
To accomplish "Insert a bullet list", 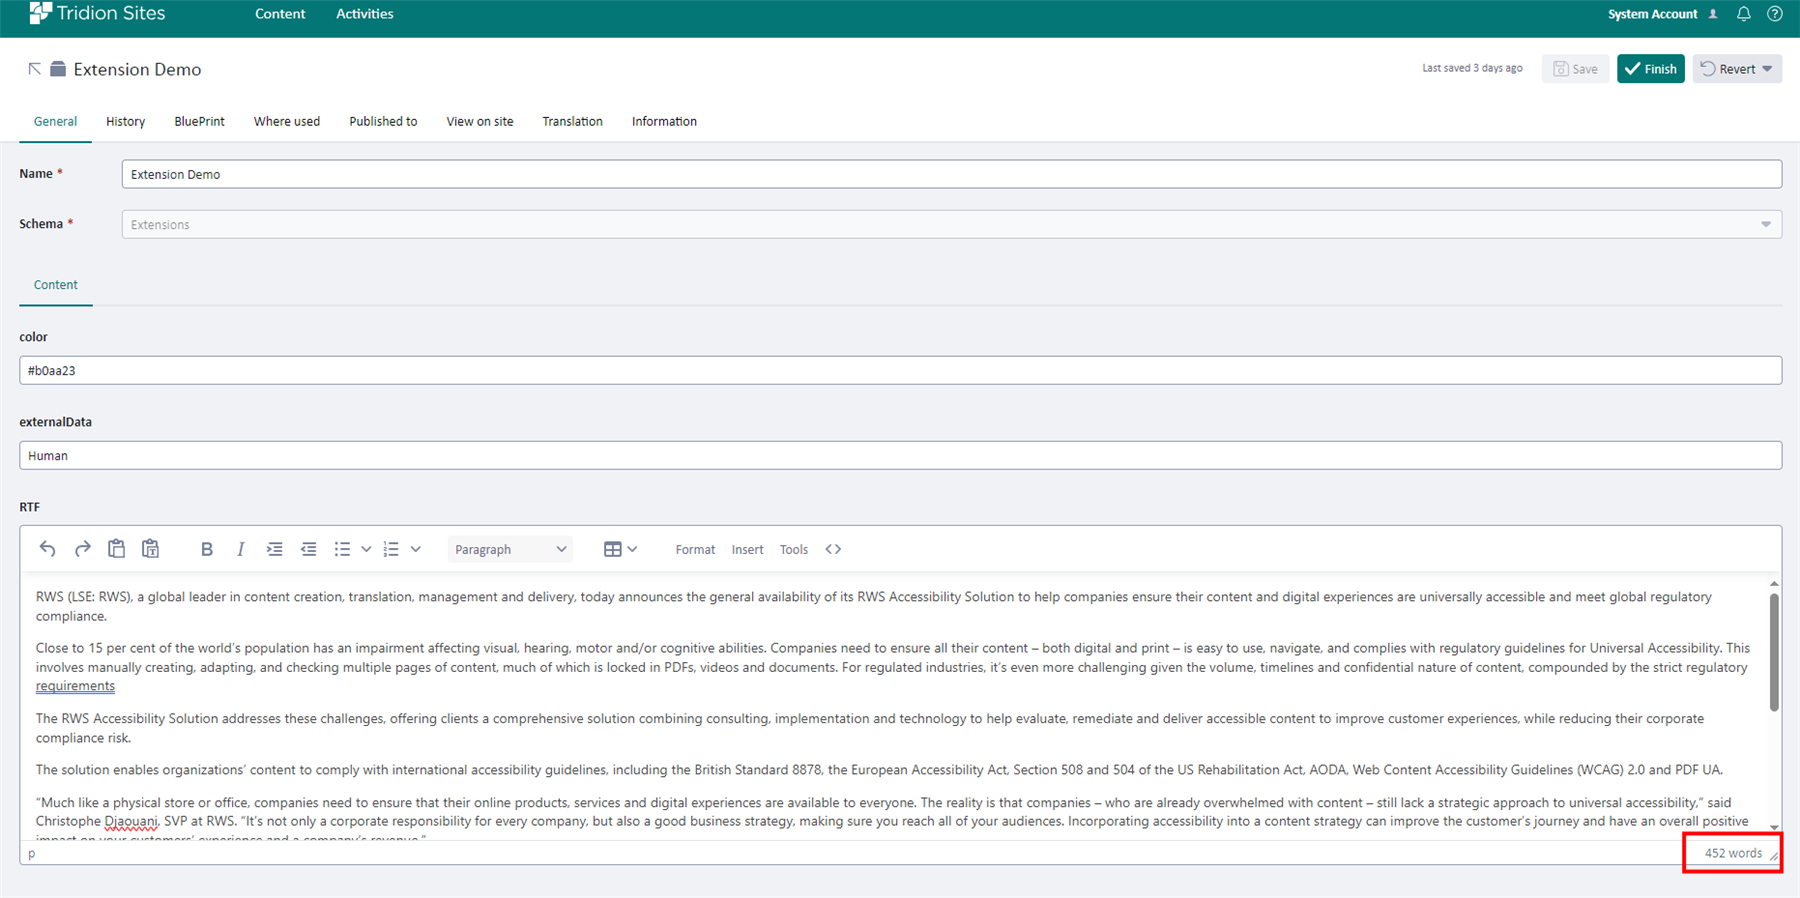I will coord(343,549).
